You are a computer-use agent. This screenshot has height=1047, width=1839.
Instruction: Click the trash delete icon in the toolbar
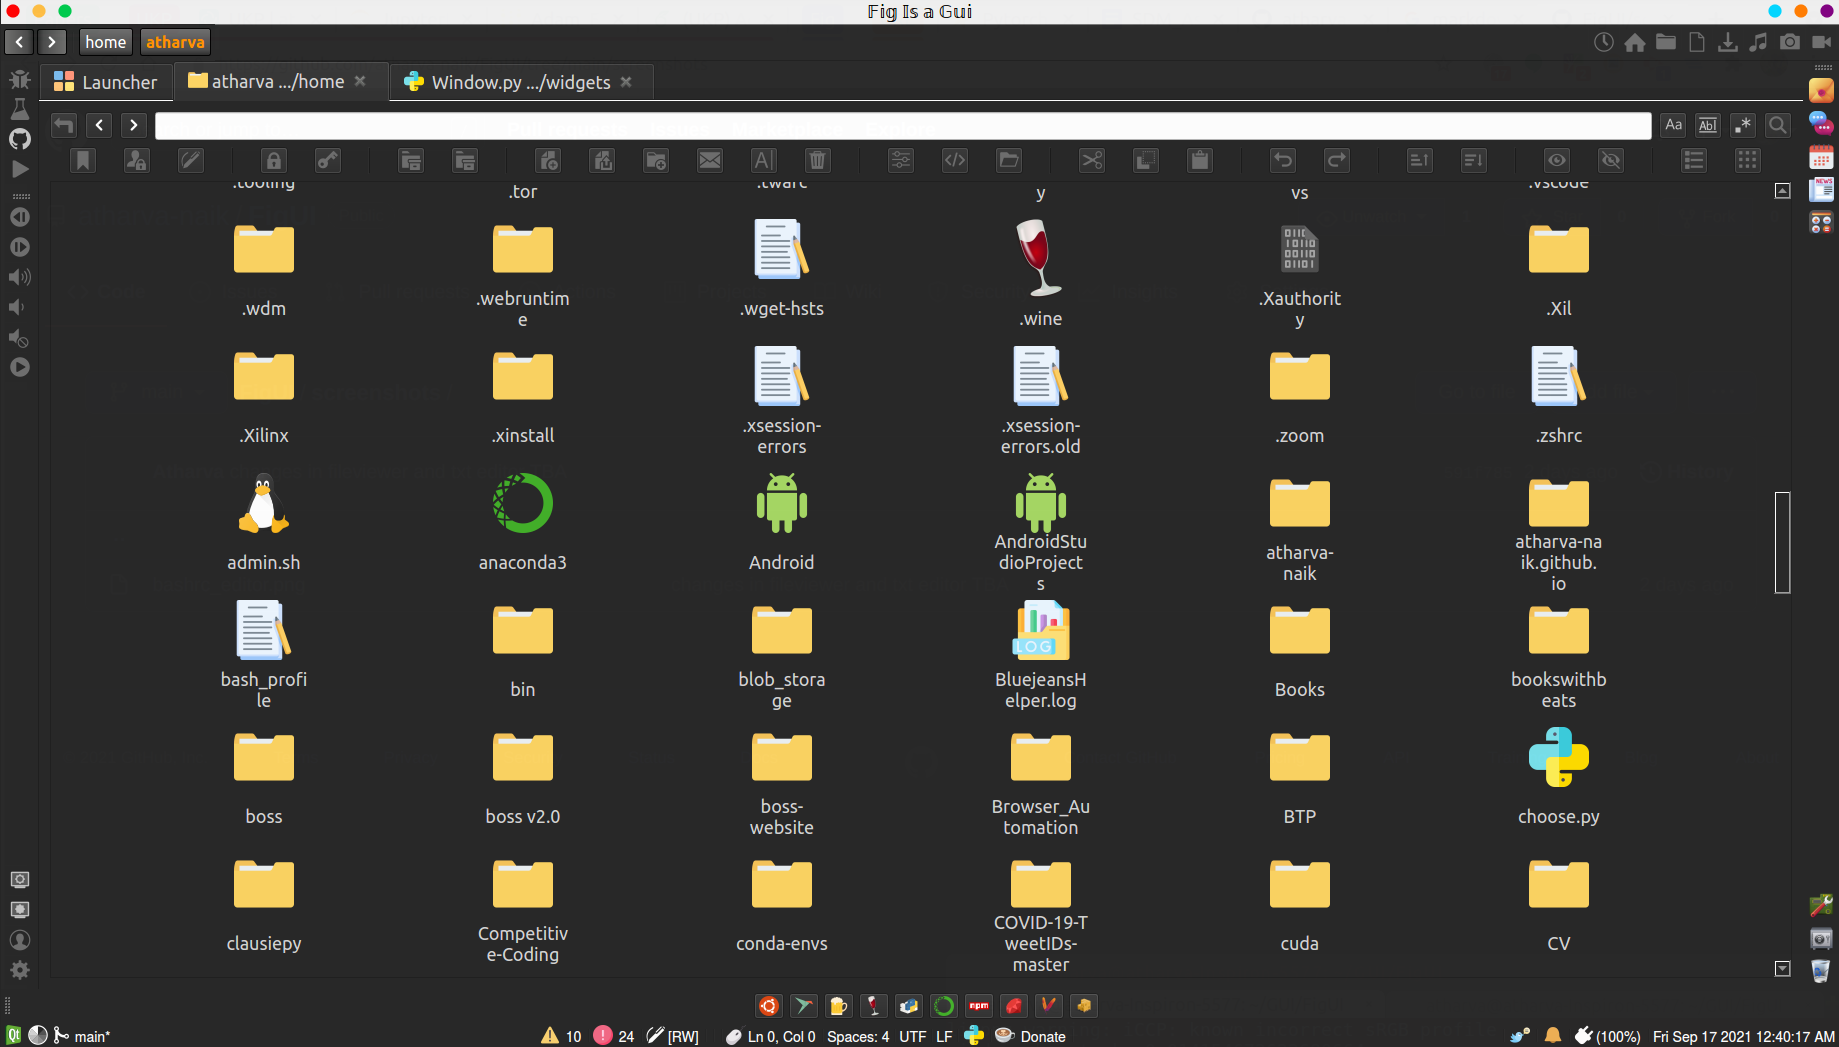point(817,160)
